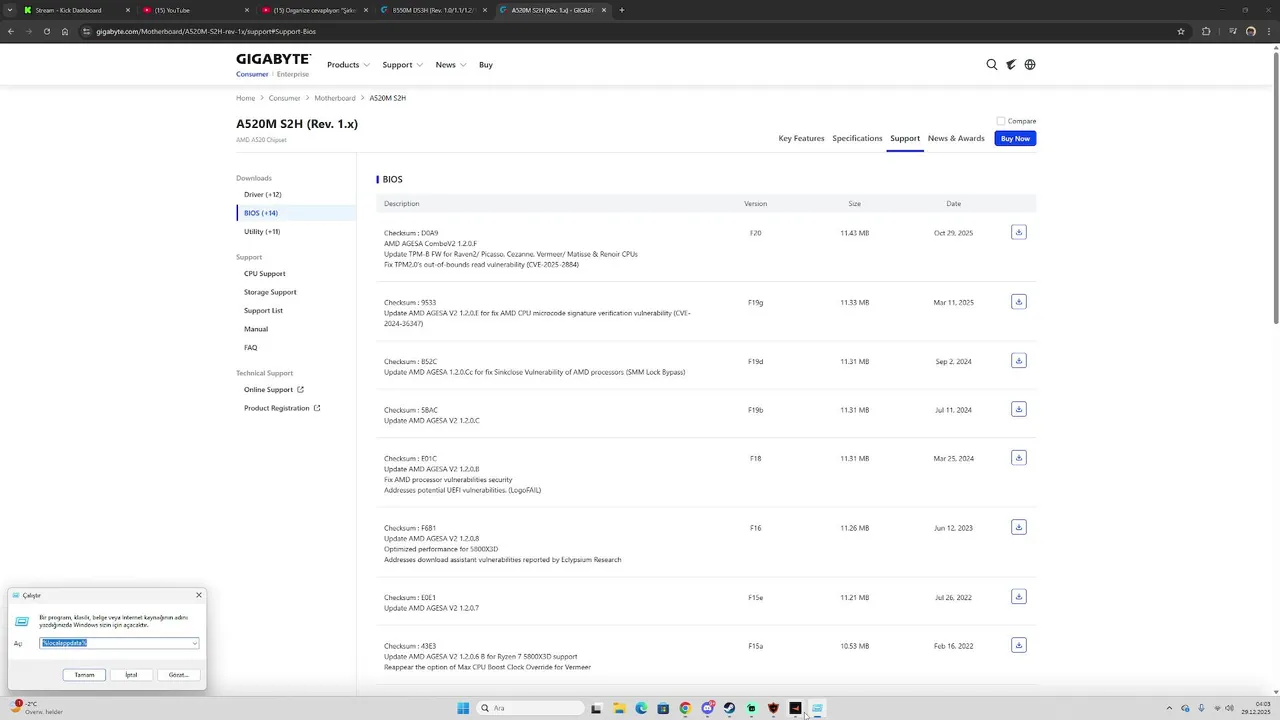The image size is (1280, 720).
Task: Open the region globe icon
Action: pos(1030,64)
